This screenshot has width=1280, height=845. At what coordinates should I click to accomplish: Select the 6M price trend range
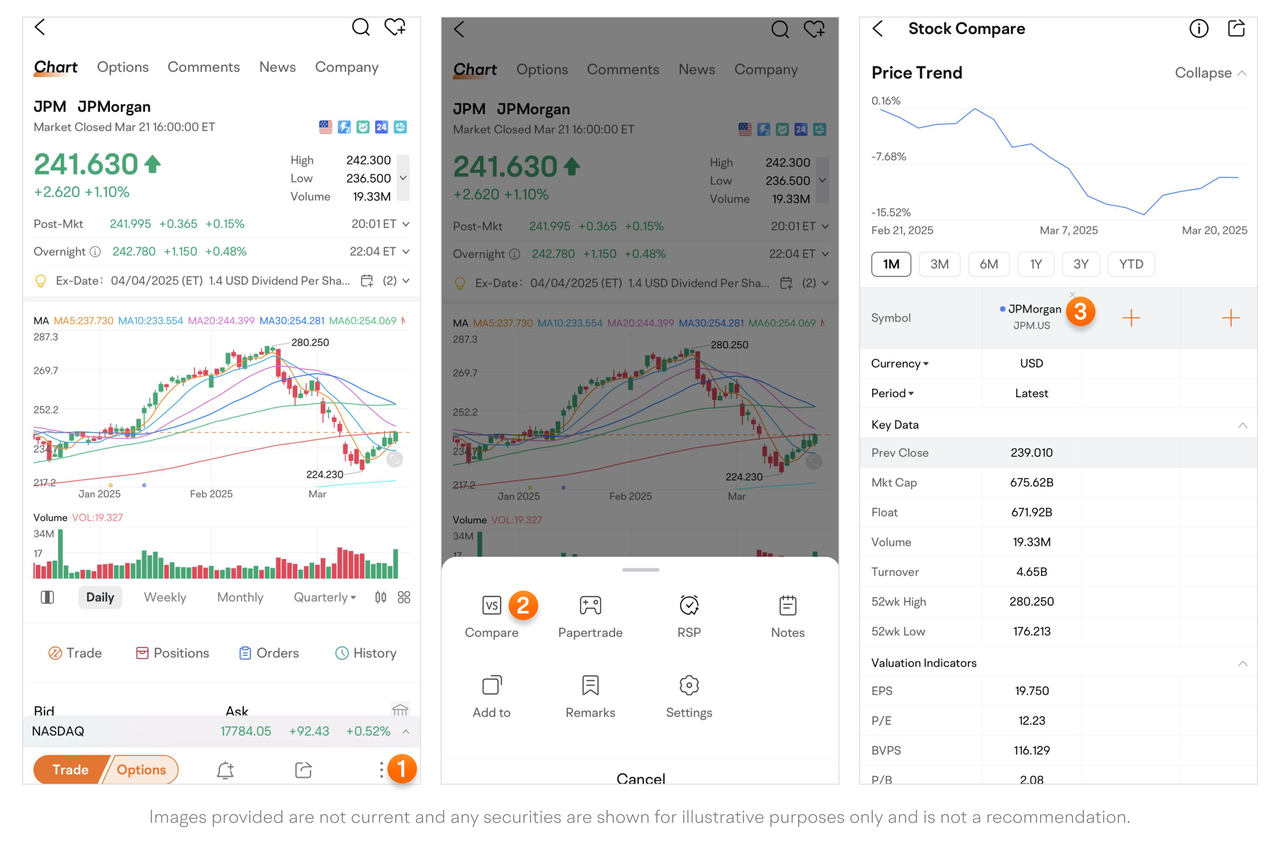coord(989,264)
